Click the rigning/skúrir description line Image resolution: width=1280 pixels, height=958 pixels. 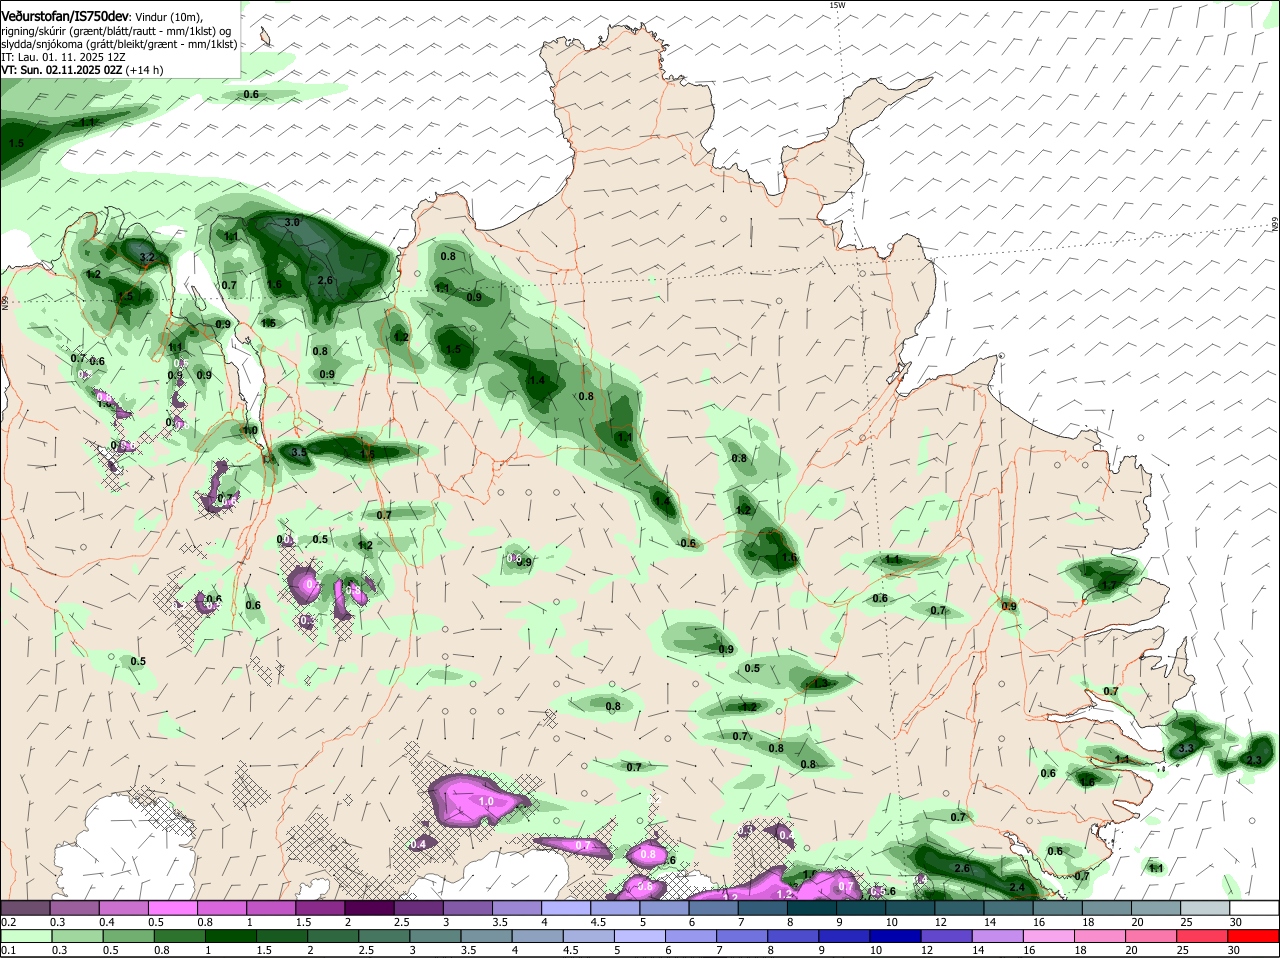click(x=118, y=30)
